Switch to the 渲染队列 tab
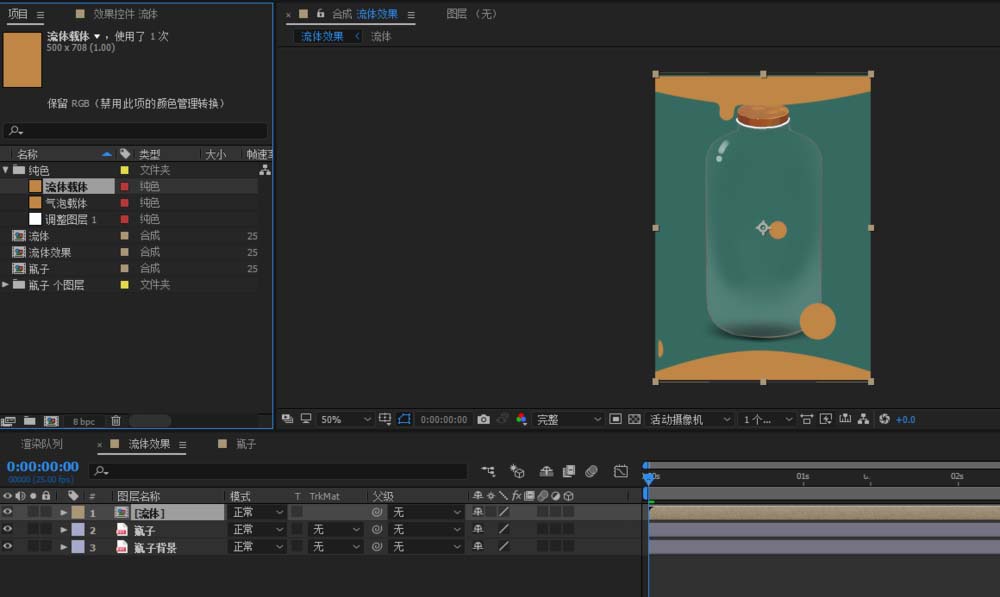 41,444
